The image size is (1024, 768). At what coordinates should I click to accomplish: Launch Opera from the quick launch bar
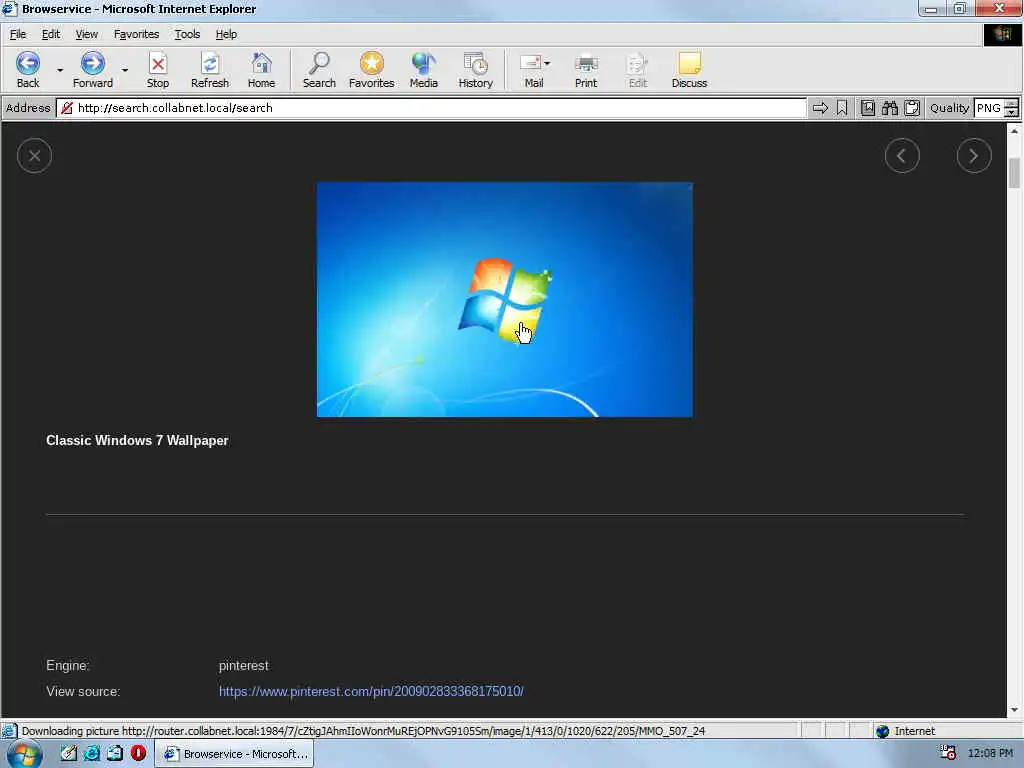(x=138, y=754)
